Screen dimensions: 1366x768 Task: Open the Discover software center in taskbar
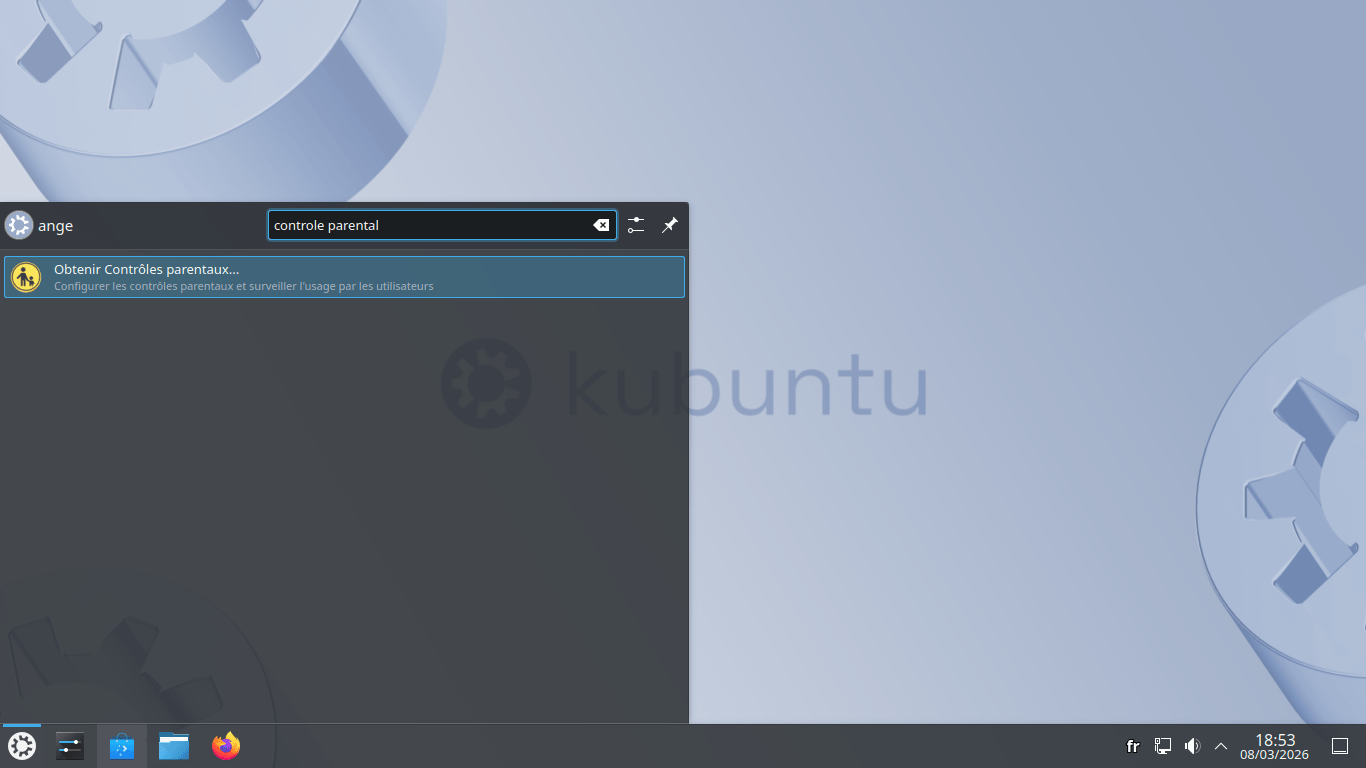(x=122, y=746)
